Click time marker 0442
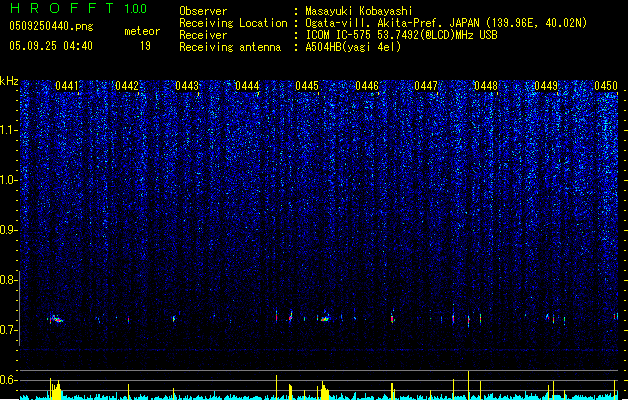Screen dimensions: 629x400 [127, 86]
